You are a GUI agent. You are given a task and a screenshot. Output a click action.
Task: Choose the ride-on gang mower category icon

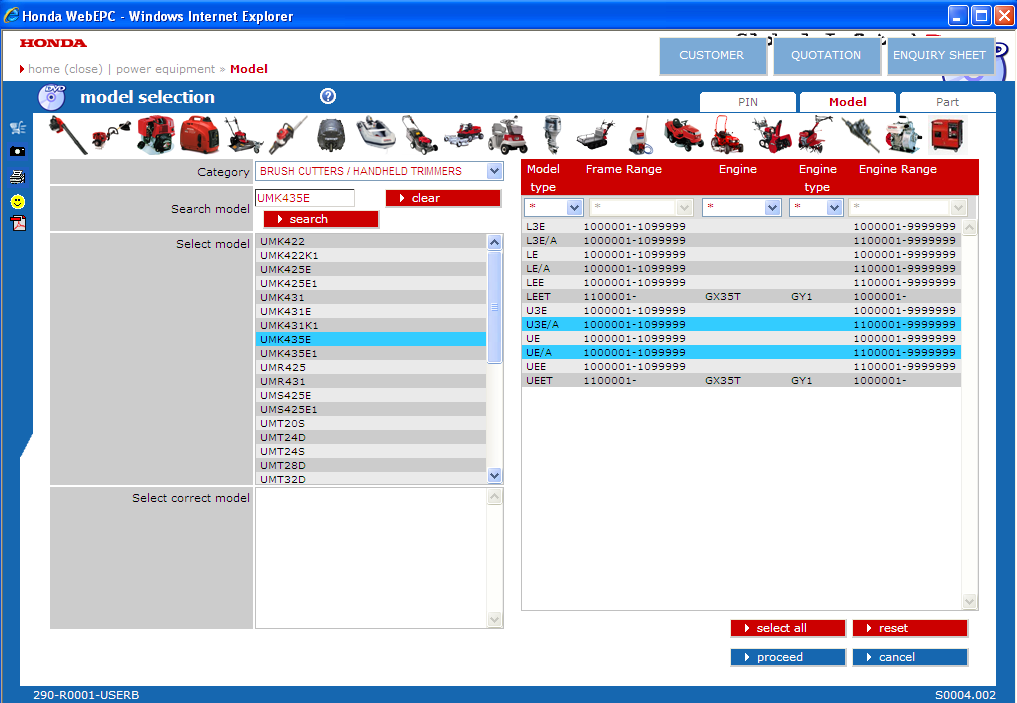pos(464,135)
